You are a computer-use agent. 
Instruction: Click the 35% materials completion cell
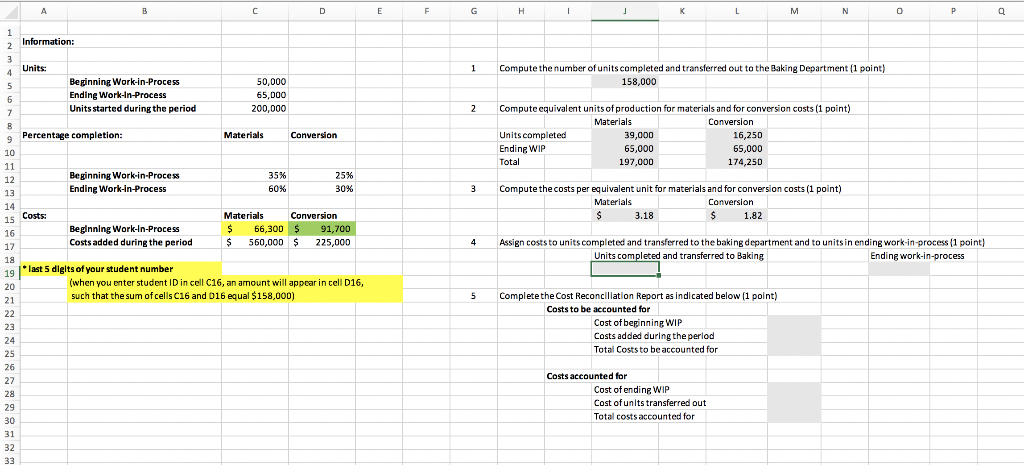tap(254, 175)
